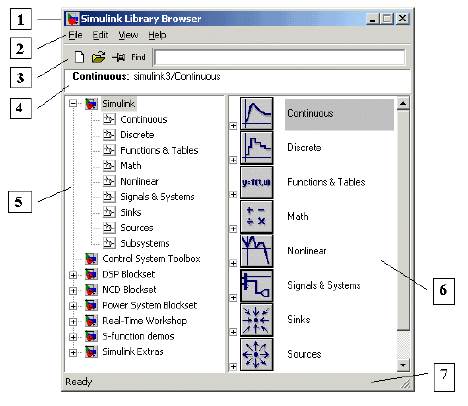Expand the Continuous library in the right pane

point(233,126)
